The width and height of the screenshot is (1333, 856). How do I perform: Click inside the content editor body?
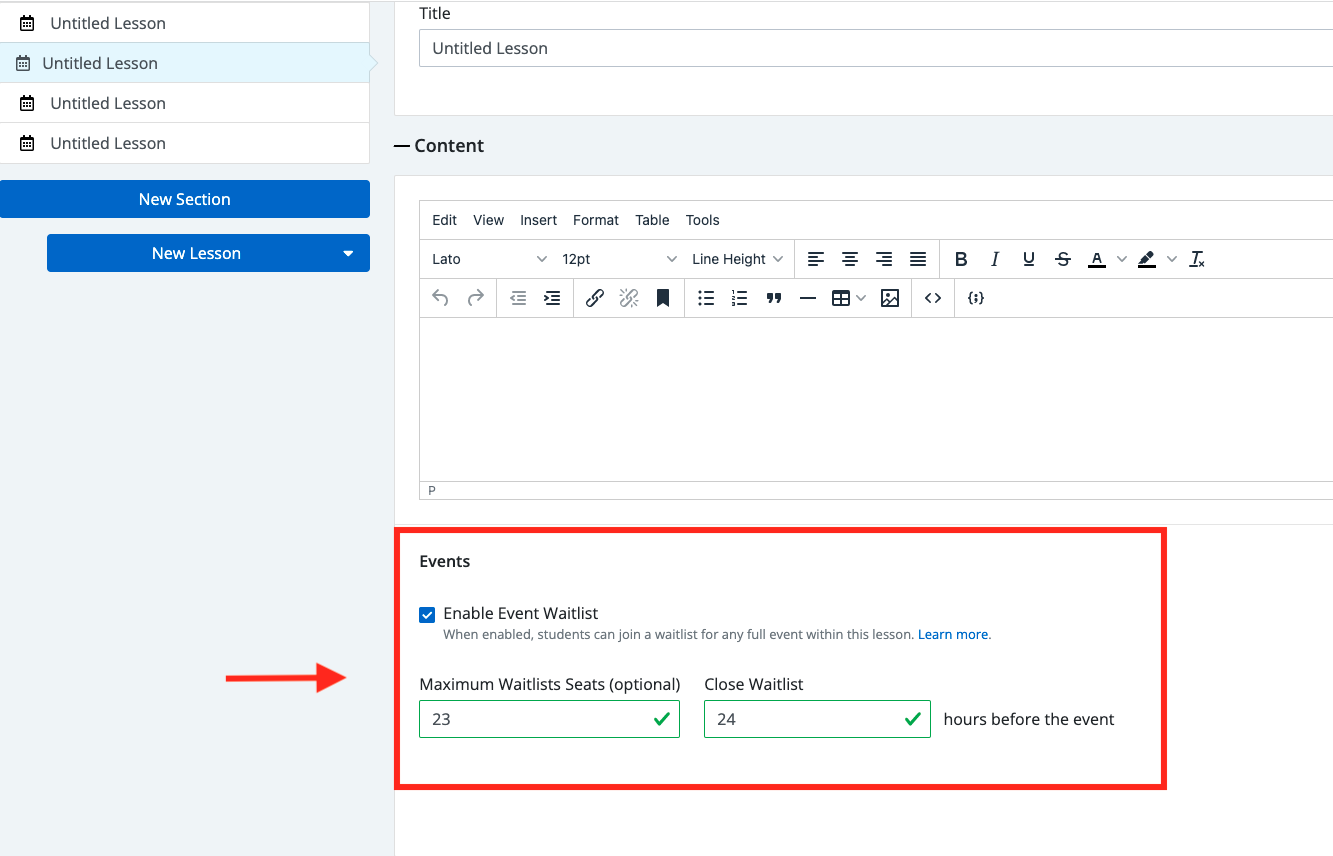pyautogui.click(x=876, y=399)
